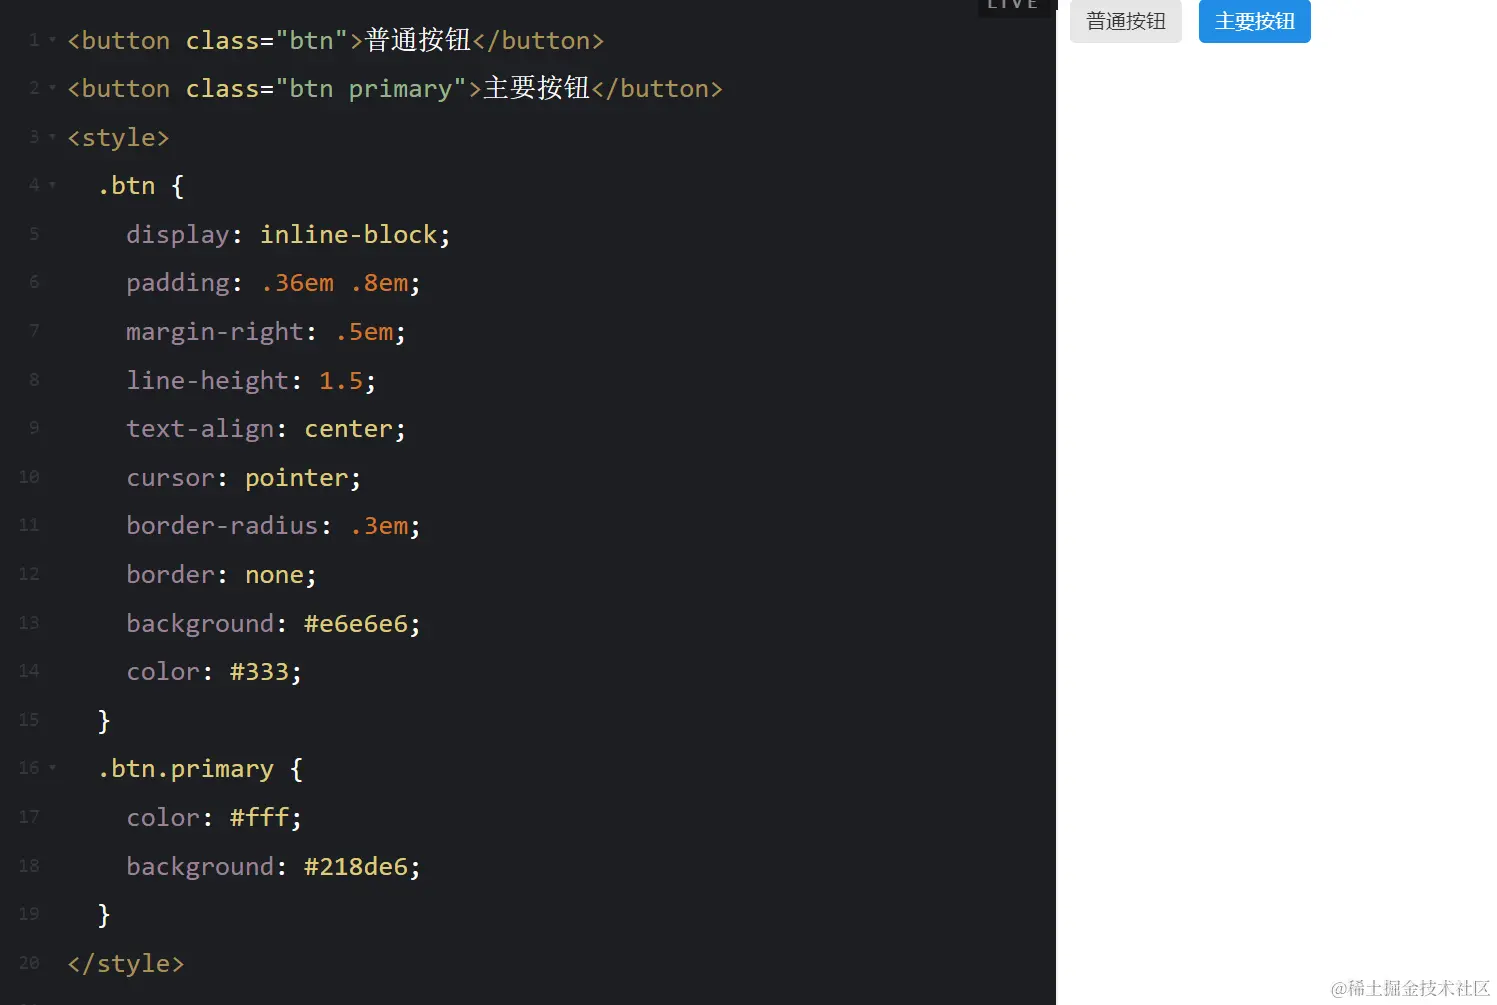Click the 'border: none;' declaration

tap(221, 574)
